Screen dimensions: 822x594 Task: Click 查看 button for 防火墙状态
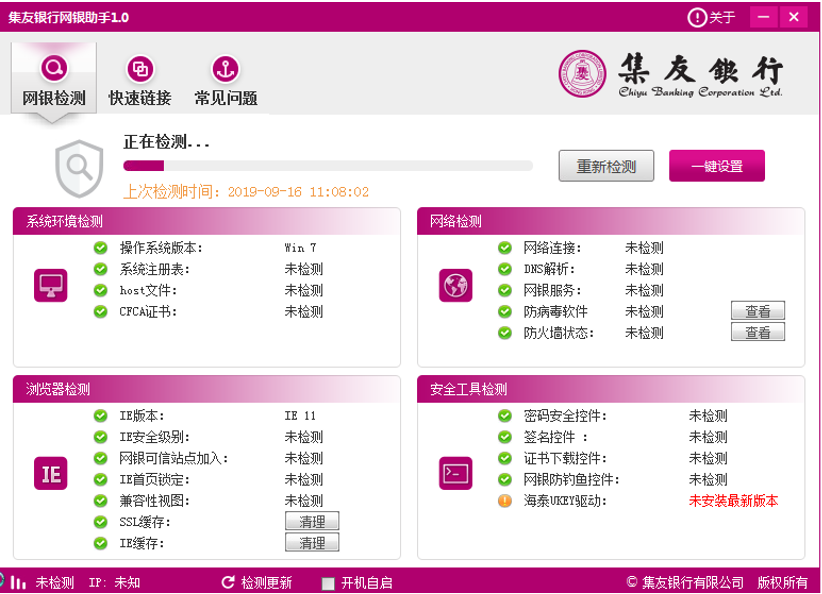click(x=758, y=332)
